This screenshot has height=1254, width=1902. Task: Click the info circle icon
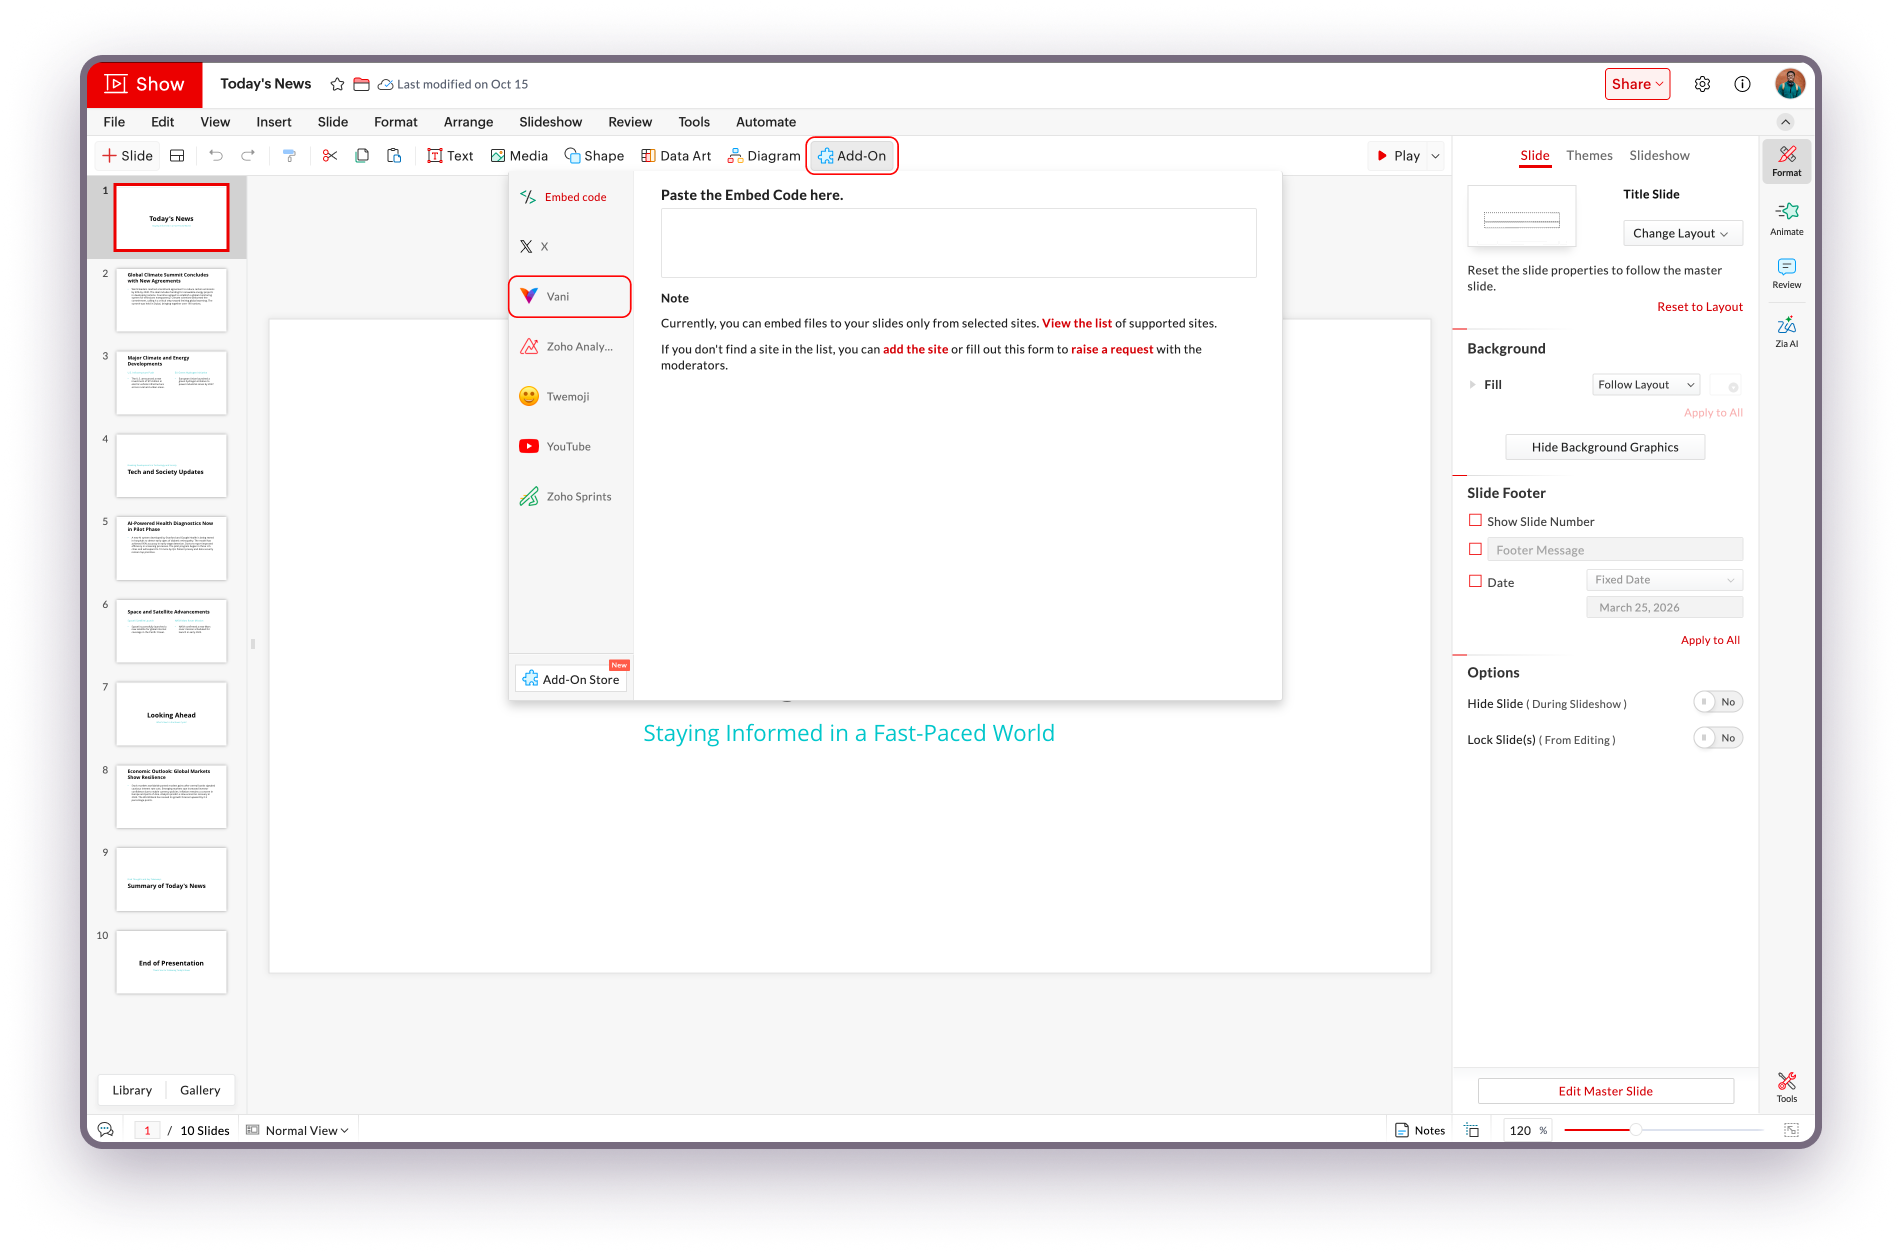pyautogui.click(x=1742, y=84)
